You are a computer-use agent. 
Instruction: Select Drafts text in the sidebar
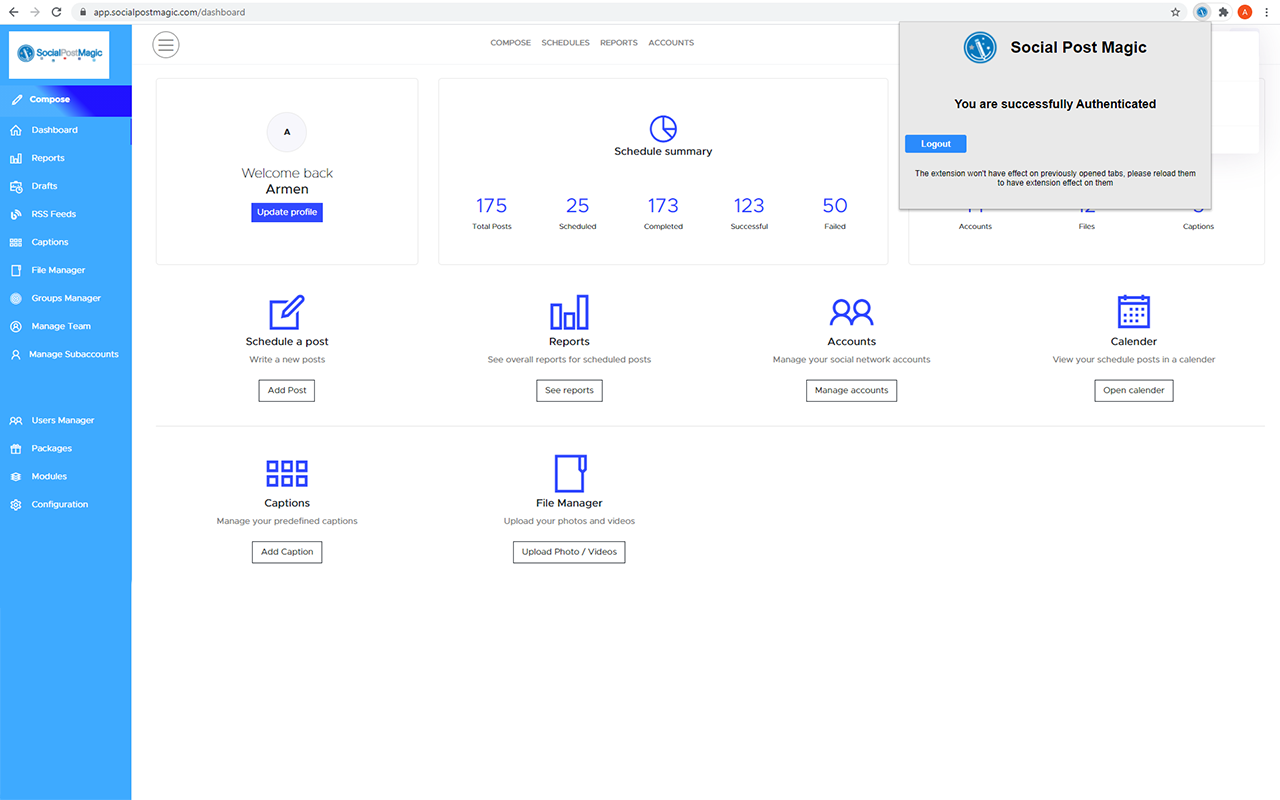[44, 186]
